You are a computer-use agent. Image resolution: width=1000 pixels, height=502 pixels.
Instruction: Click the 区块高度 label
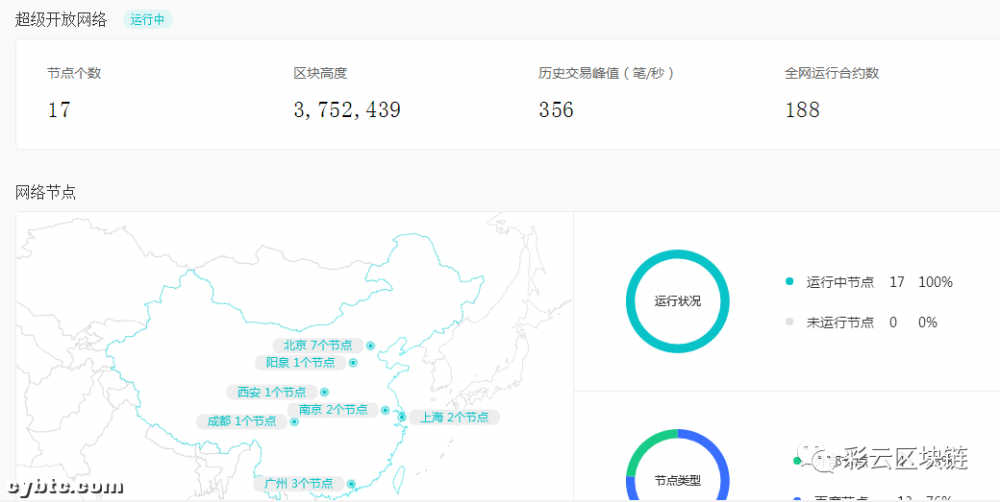coord(320,73)
